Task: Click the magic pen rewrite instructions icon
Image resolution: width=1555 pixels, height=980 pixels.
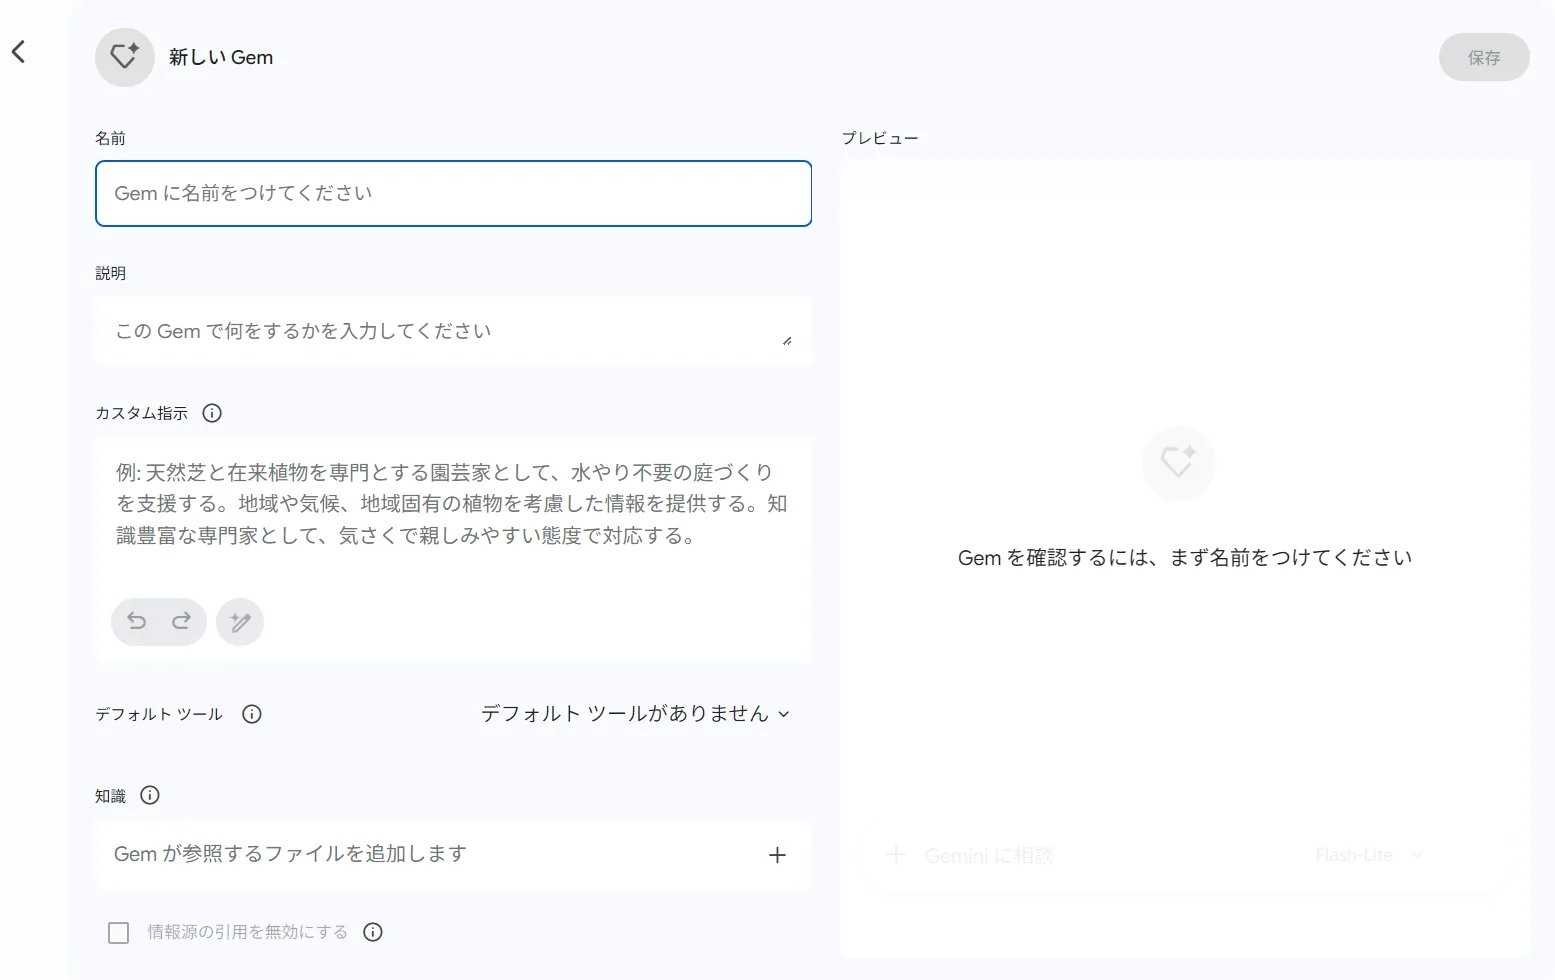Action: coord(240,622)
